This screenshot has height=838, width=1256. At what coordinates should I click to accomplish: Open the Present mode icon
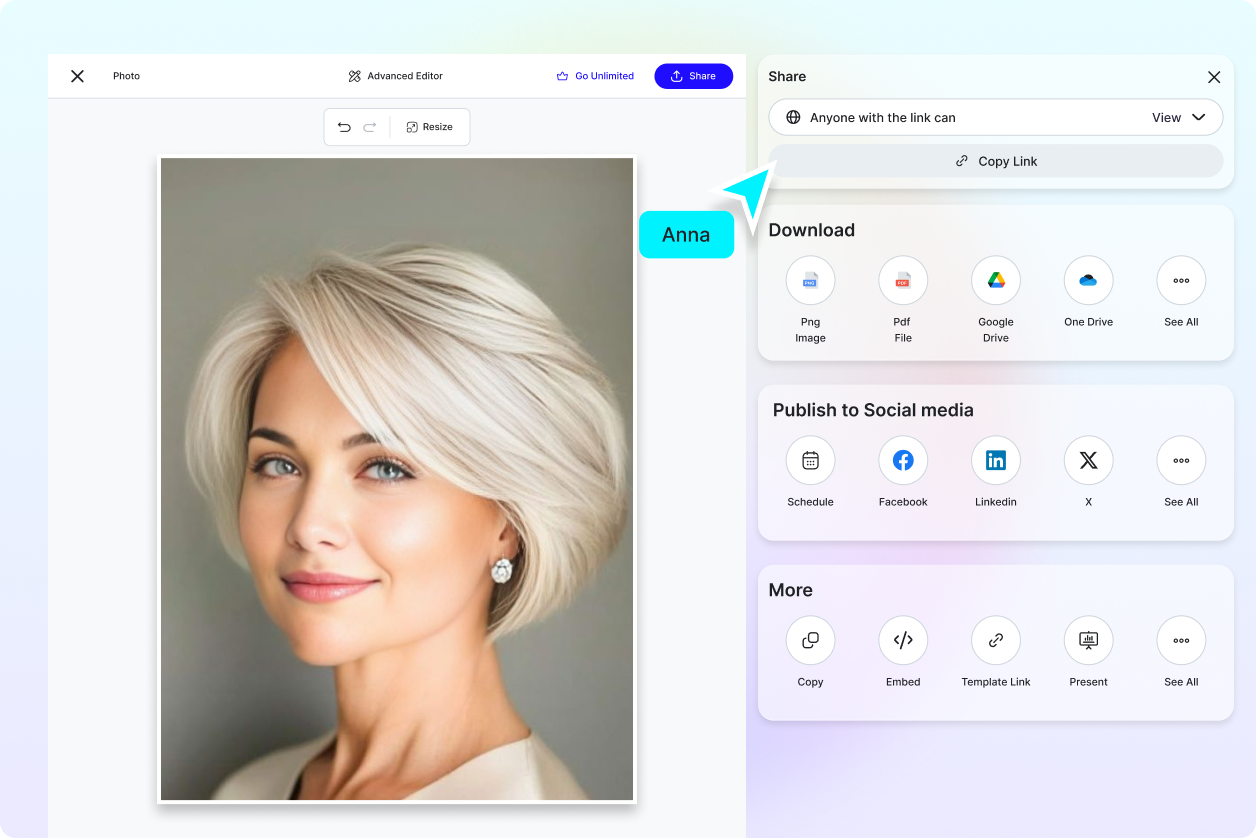tap(1088, 640)
